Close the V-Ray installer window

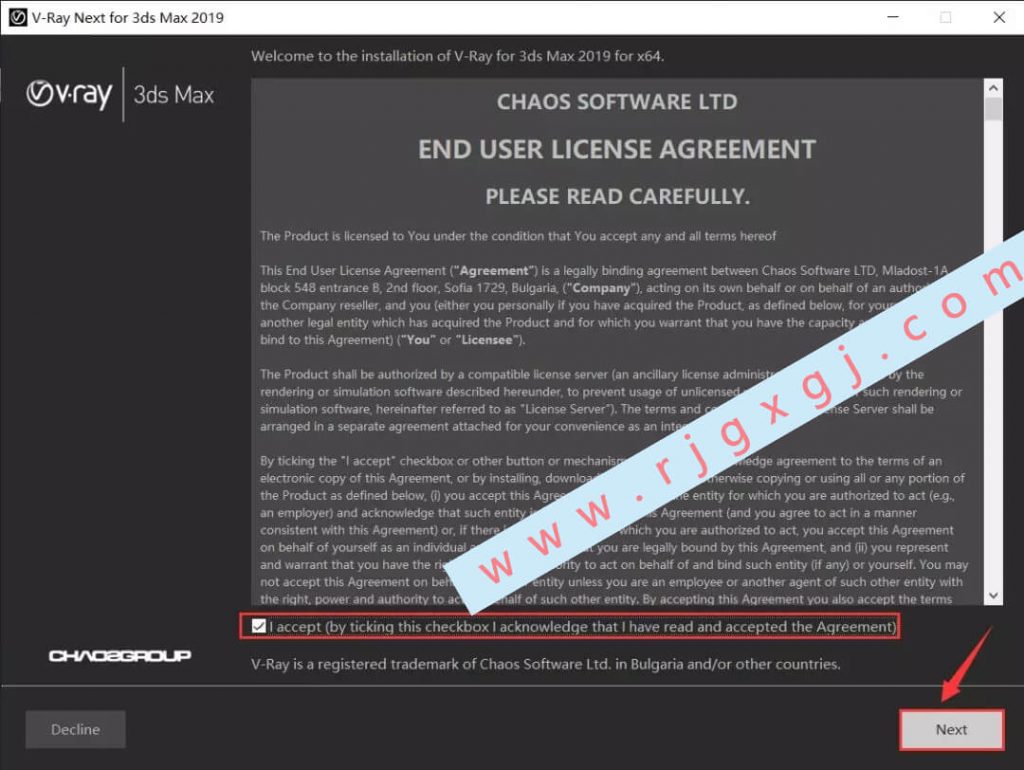[x=999, y=17]
